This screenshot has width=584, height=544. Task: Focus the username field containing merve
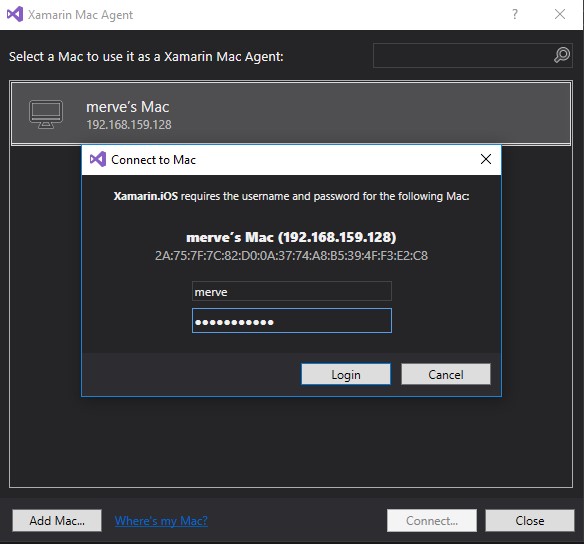[292, 291]
